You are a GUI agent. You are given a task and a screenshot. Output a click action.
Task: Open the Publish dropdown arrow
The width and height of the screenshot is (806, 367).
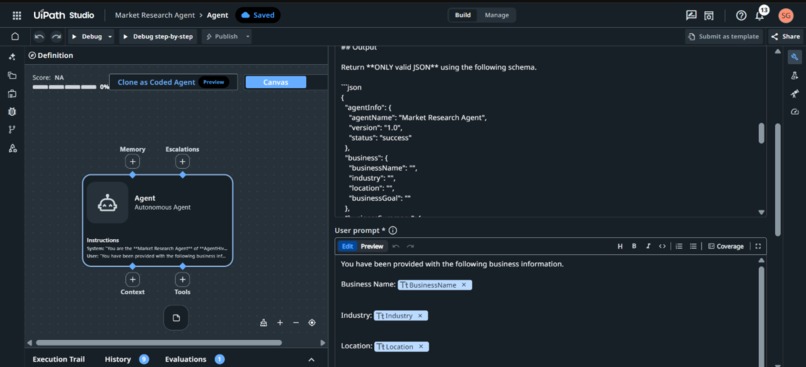pos(247,36)
